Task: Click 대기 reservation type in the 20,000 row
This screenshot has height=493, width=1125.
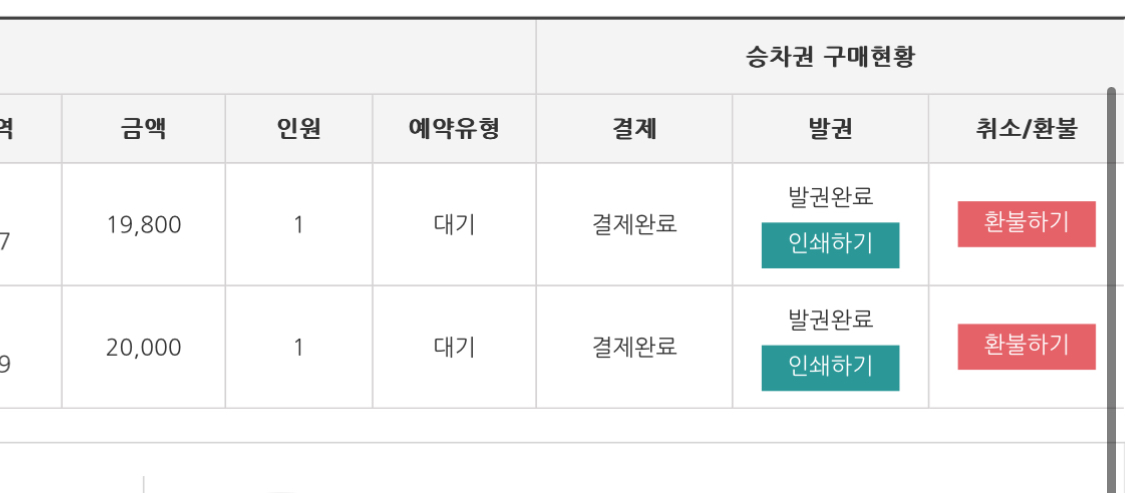Action: [x=454, y=347]
